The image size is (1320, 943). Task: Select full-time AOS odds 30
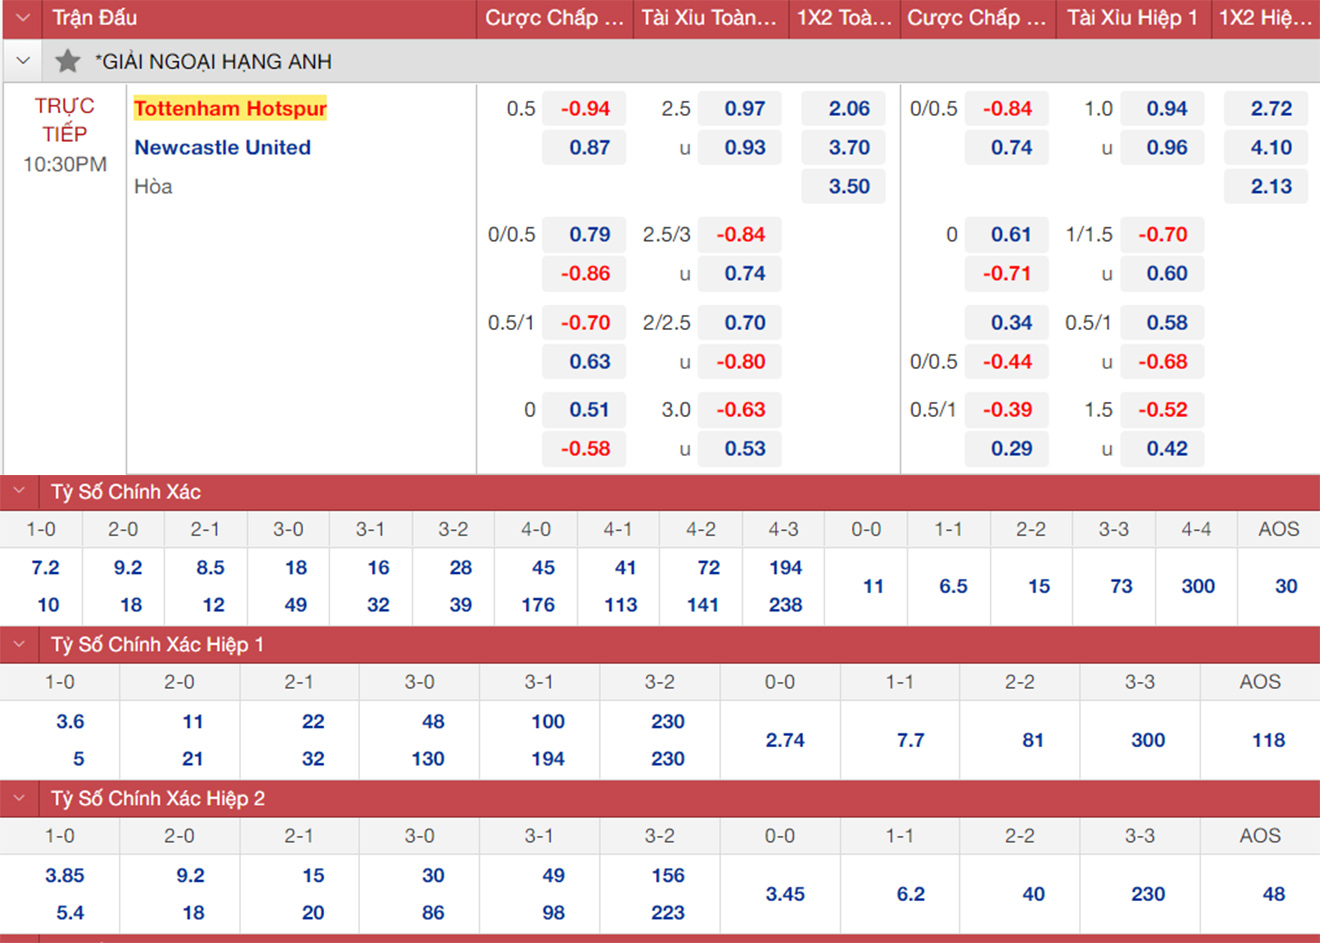pos(1286,586)
